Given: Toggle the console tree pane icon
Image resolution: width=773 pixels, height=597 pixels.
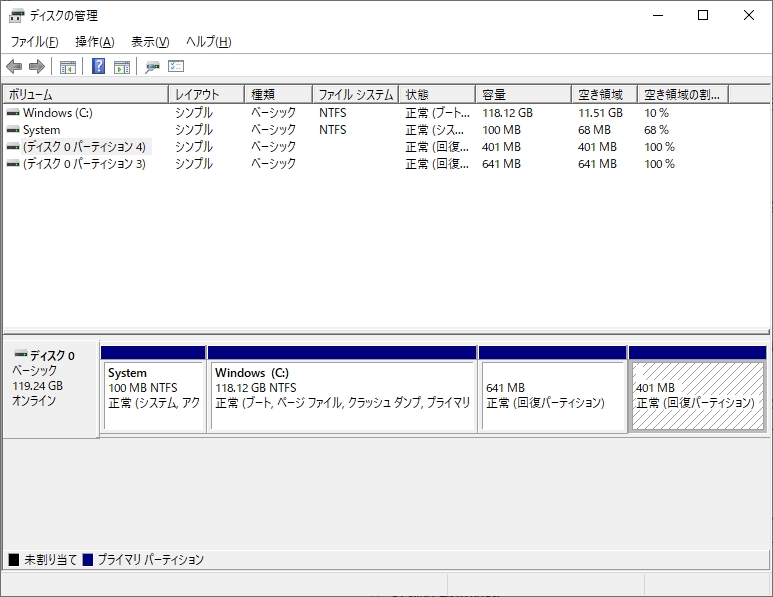Looking at the screenshot, I should [x=68, y=67].
